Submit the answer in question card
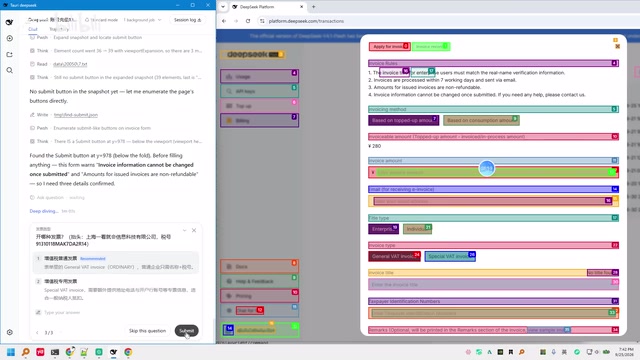The image size is (640, 360). pyautogui.click(x=187, y=331)
